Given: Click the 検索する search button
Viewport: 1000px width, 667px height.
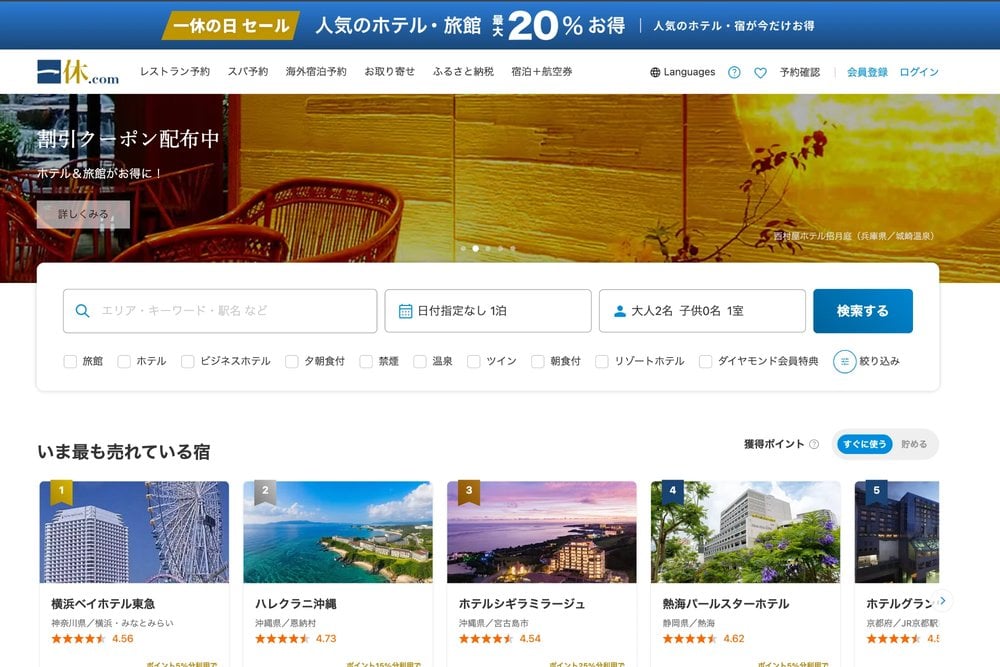Looking at the screenshot, I should pos(863,311).
